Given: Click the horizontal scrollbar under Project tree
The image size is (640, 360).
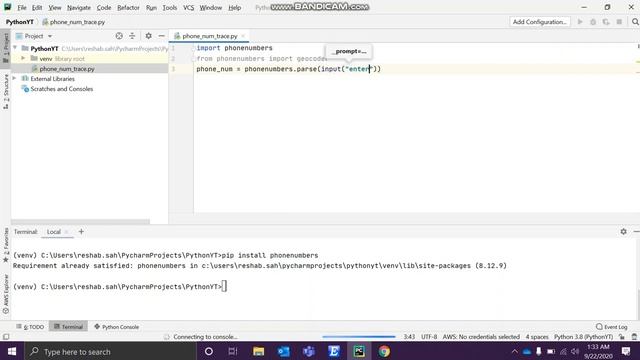Looking at the screenshot, I should (80, 222).
